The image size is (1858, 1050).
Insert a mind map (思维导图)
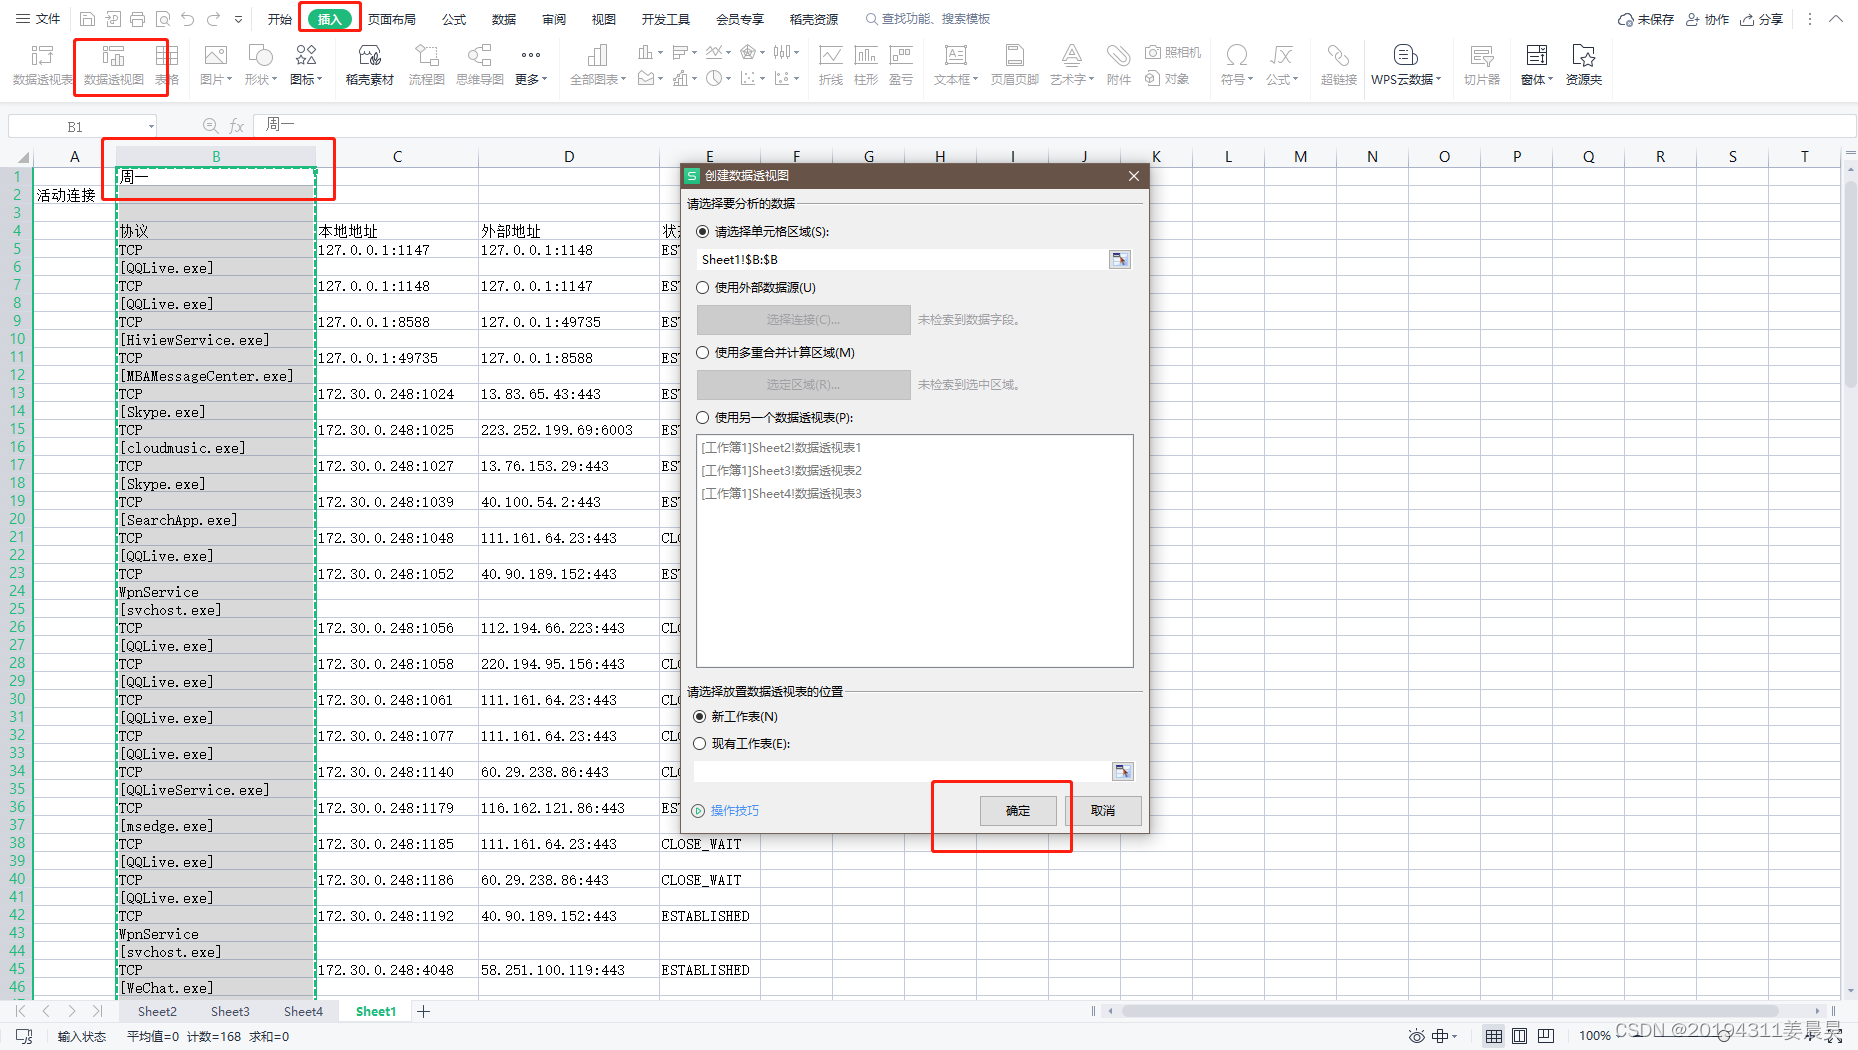[480, 65]
